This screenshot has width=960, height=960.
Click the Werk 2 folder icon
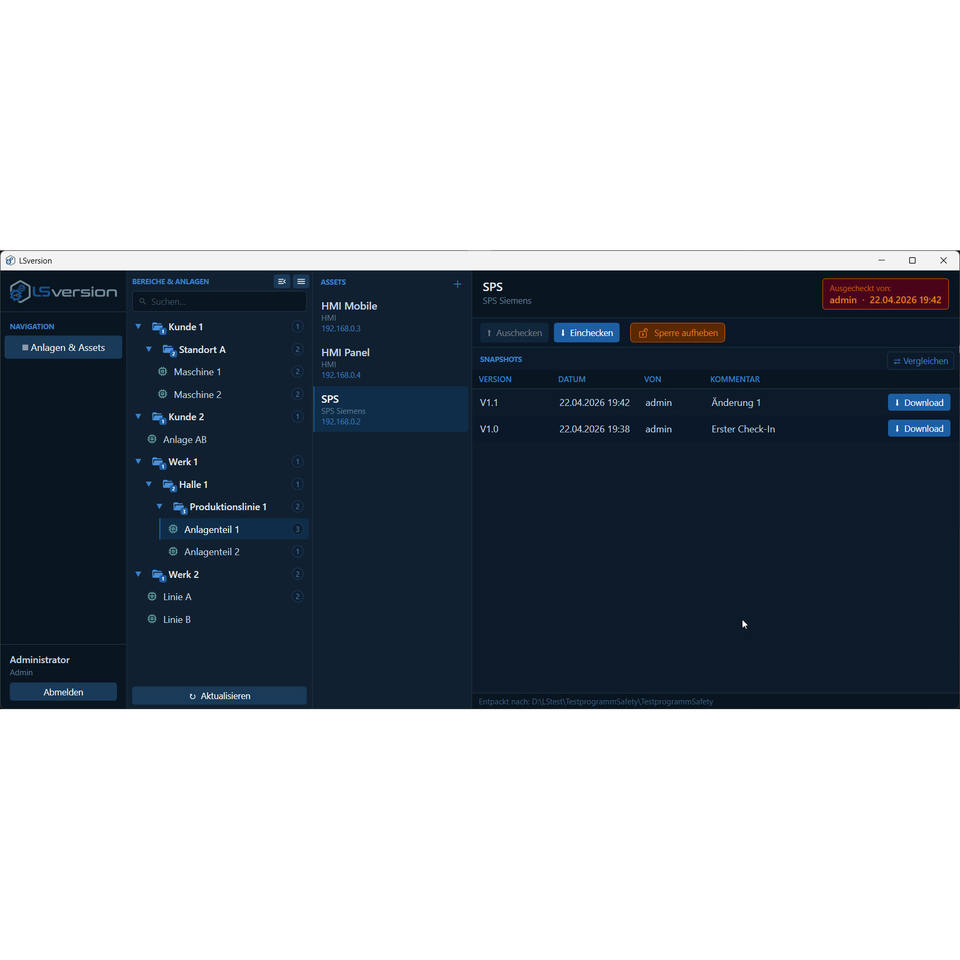tap(158, 575)
